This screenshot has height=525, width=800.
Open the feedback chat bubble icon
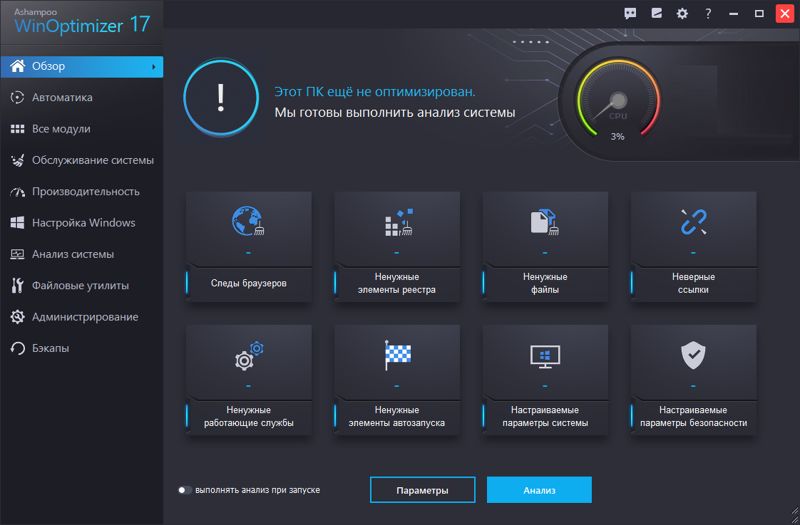coord(630,14)
